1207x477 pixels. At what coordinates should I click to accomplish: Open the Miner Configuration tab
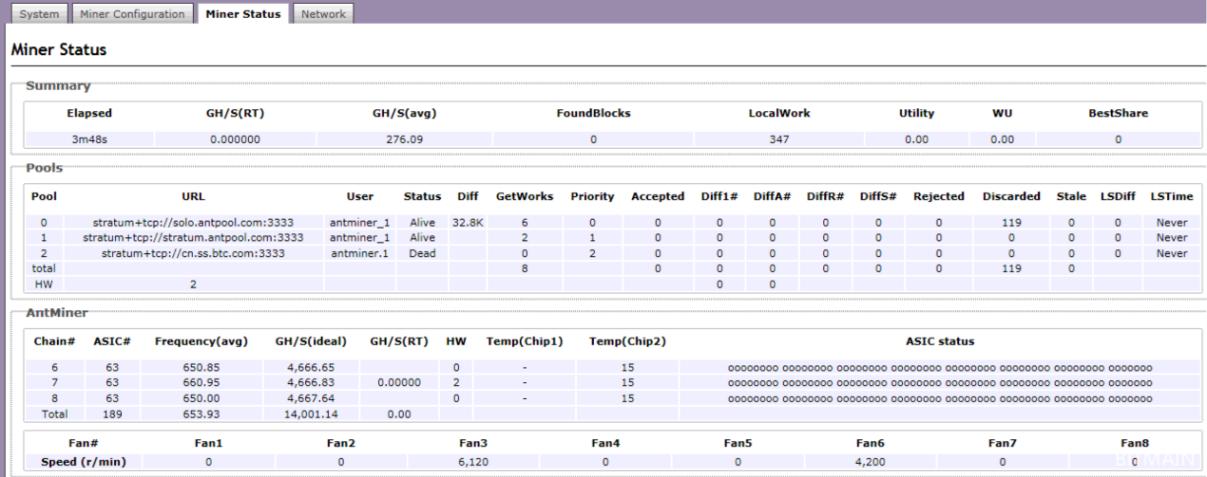tap(132, 15)
